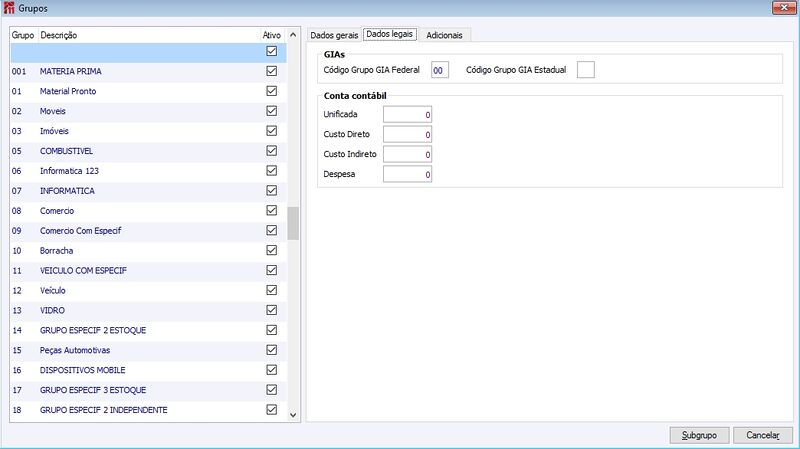Click the group list scroll down arrow

click(x=293, y=415)
